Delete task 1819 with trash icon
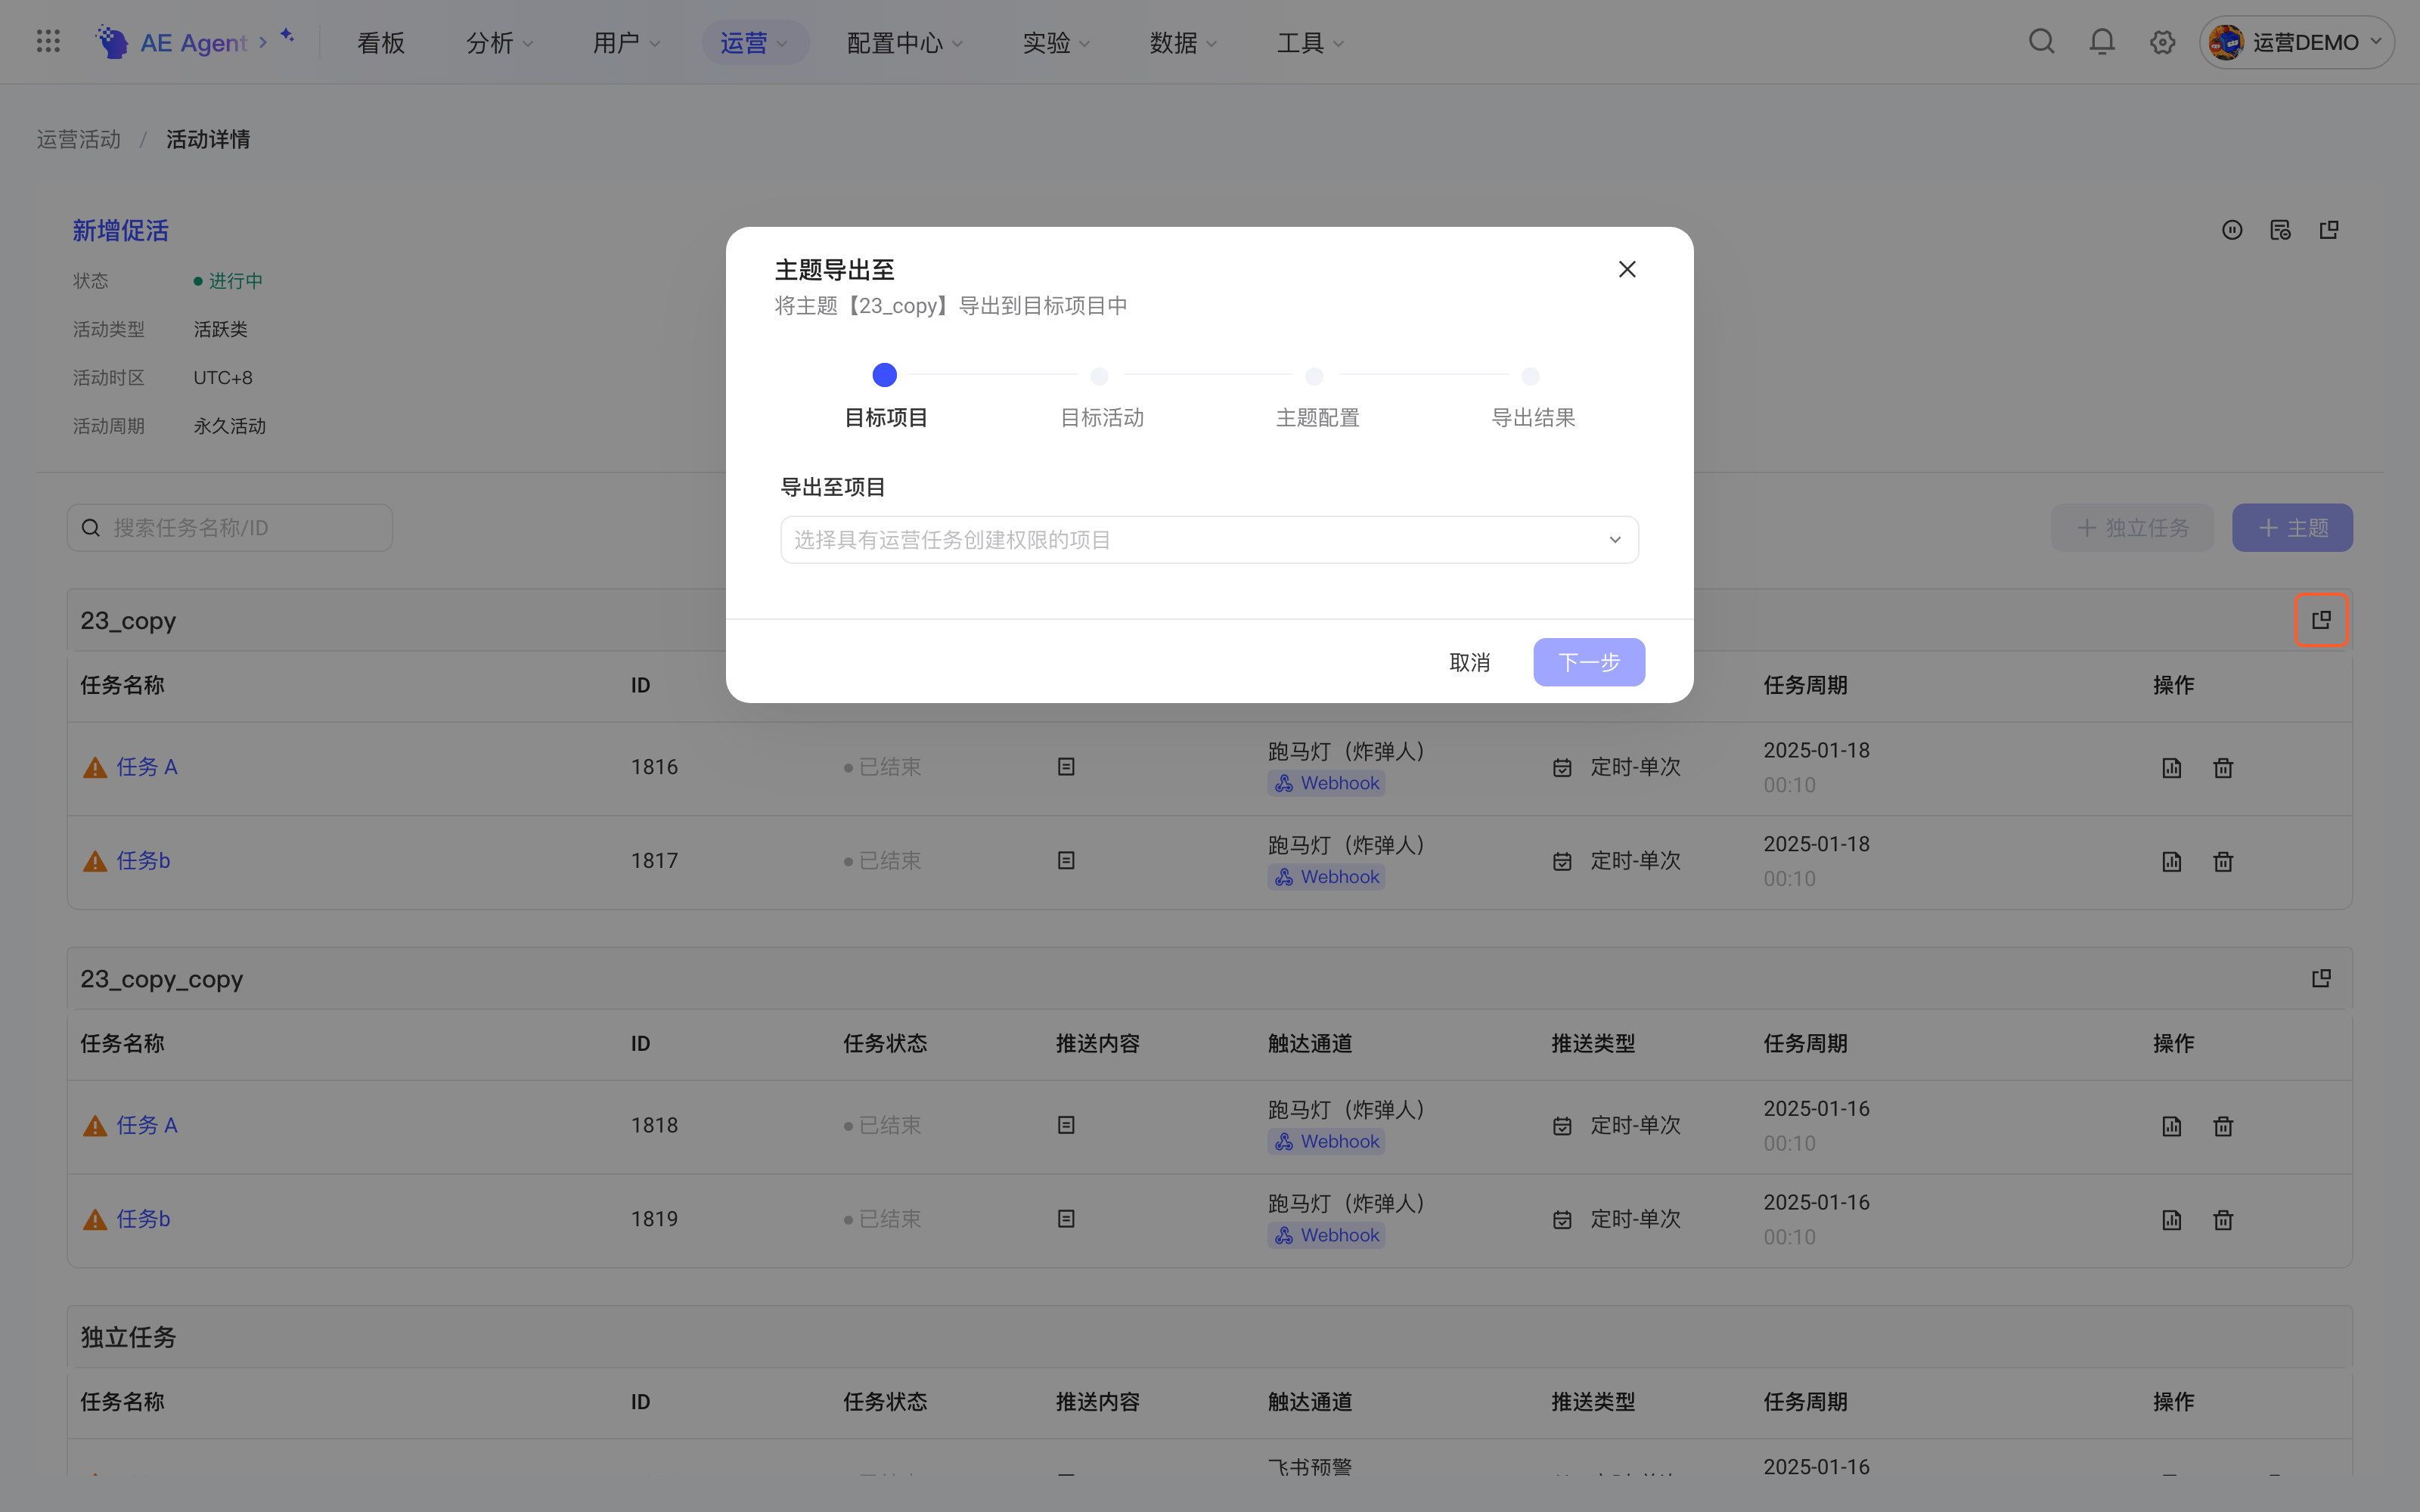The width and height of the screenshot is (2420, 1512). pos(2223,1220)
